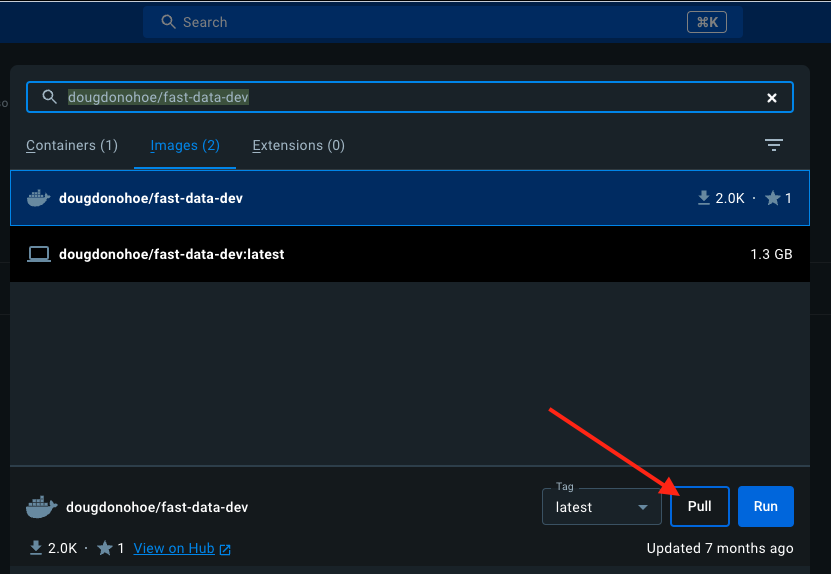831x574 pixels.
Task: Switch to the Extensions (0) tab
Action: click(298, 146)
